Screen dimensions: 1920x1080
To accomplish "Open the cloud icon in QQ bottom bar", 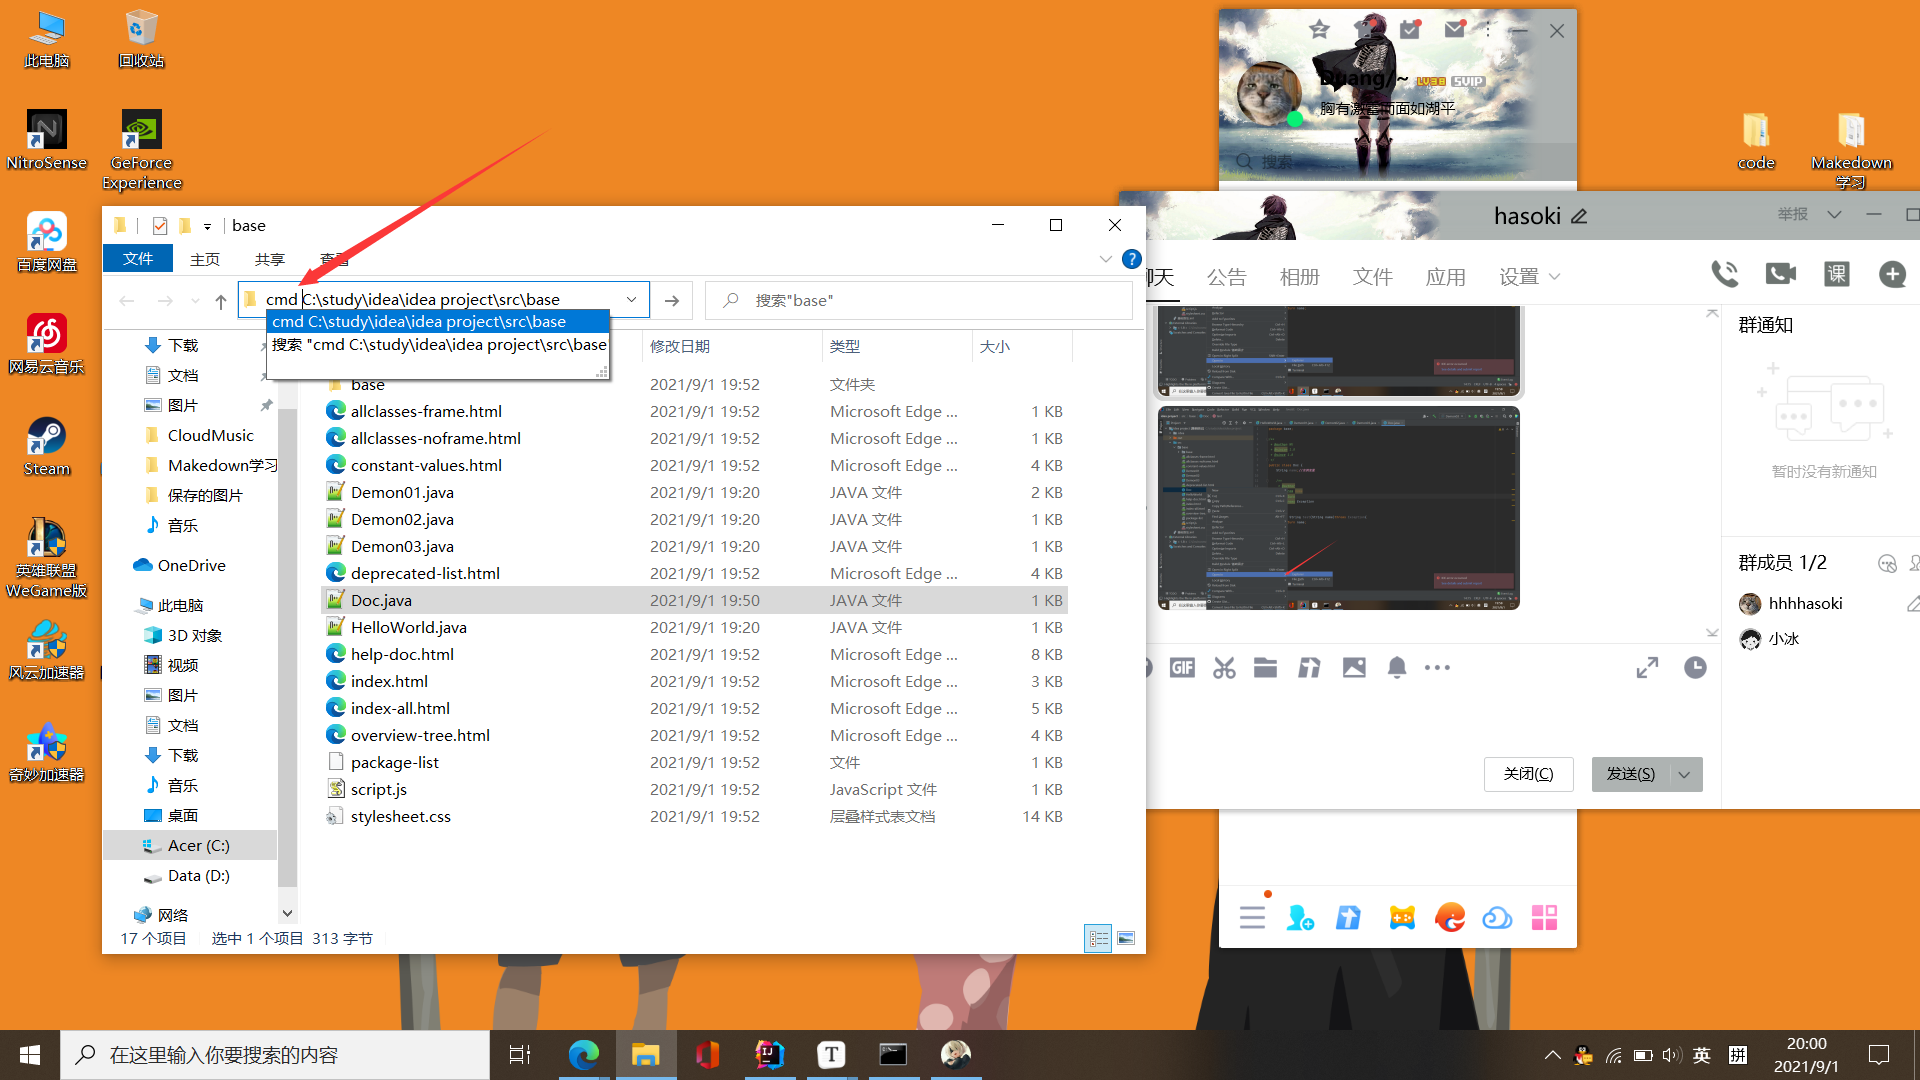I will tap(1497, 917).
